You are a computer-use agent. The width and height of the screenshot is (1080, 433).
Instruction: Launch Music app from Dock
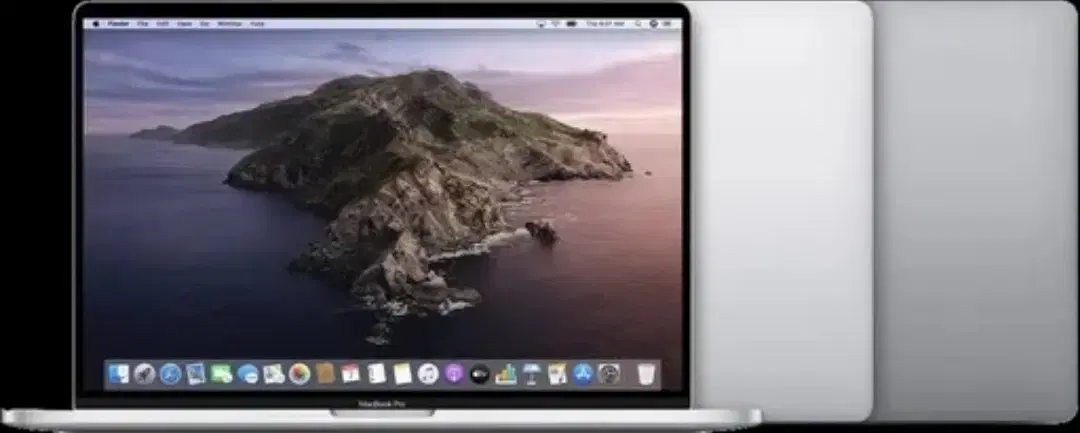pyautogui.click(x=428, y=374)
